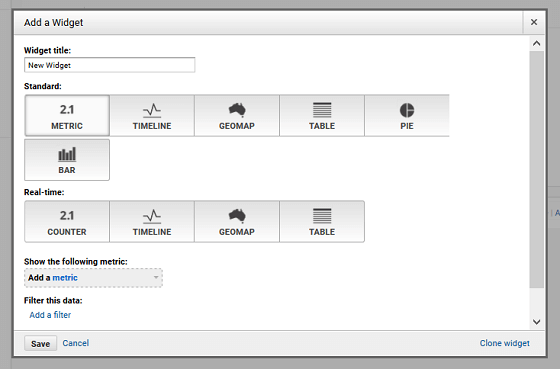Click the dialog vertical scrollbar thumb

pyautogui.click(x=536, y=169)
